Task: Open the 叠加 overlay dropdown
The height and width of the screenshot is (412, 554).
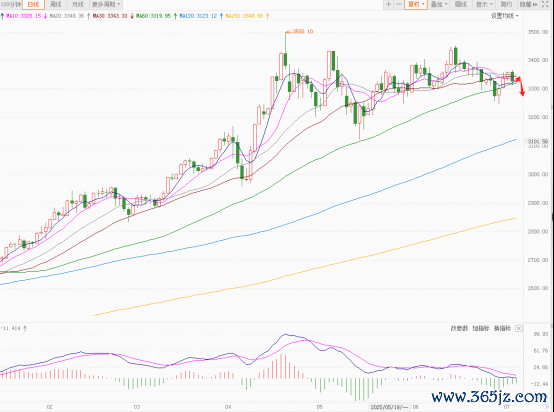Action: click(439, 4)
